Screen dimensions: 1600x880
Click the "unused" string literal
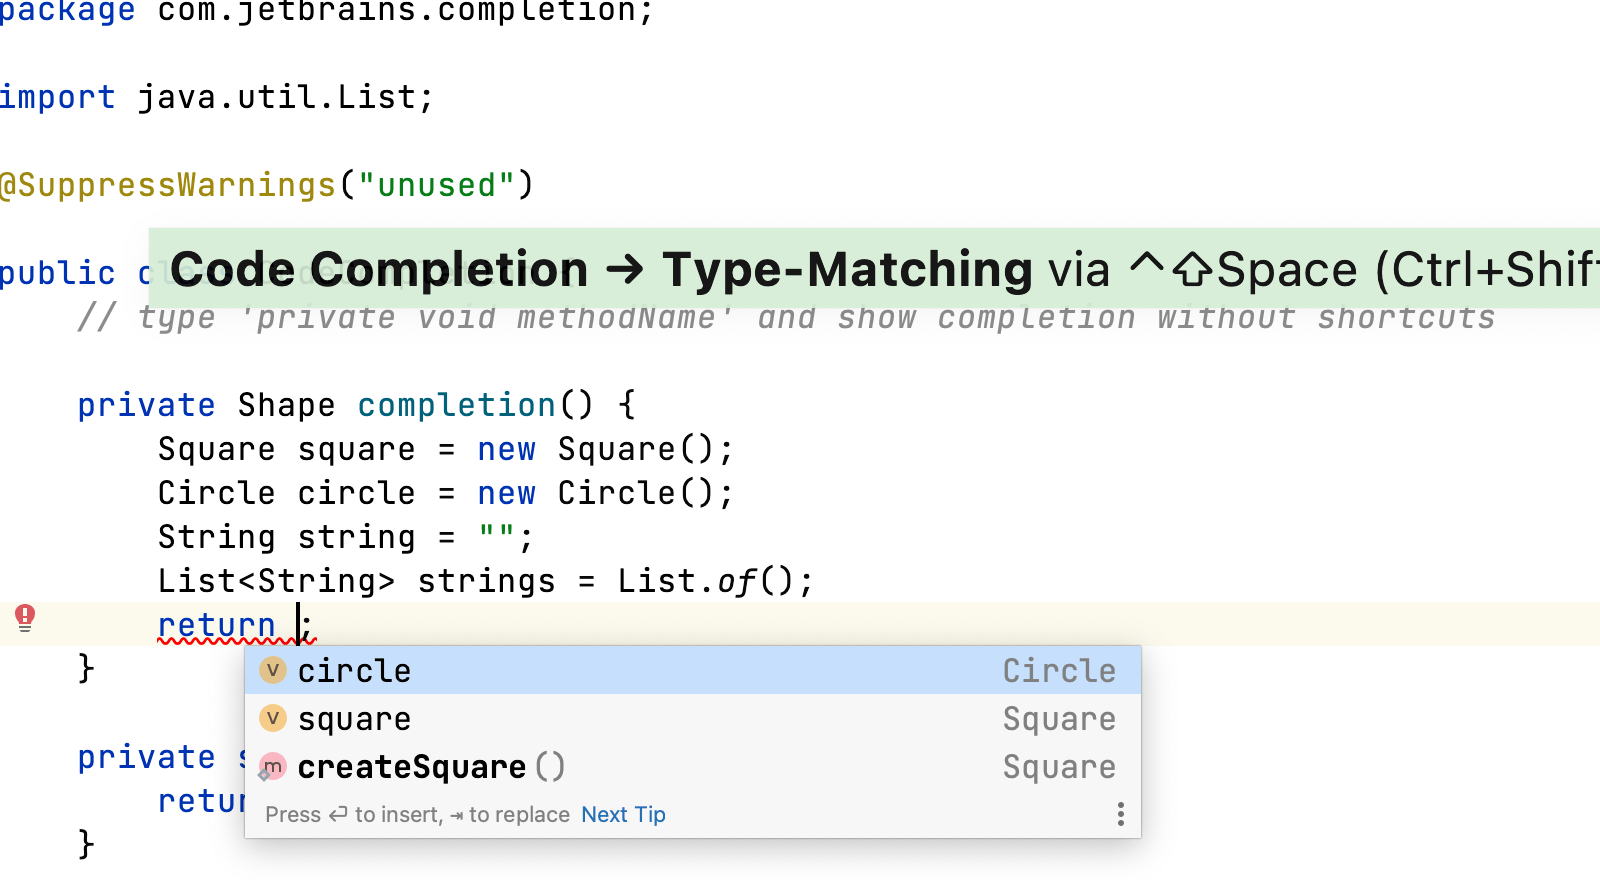pos(436,185)
